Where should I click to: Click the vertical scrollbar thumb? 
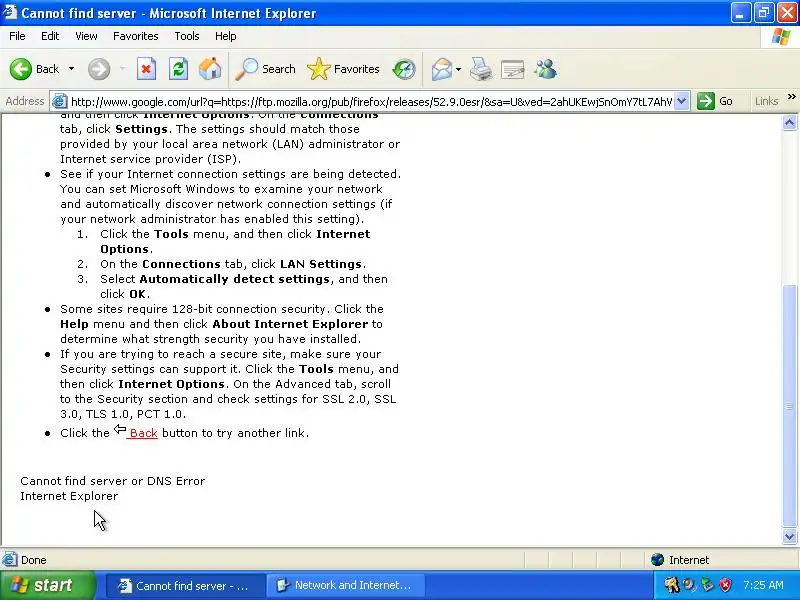(x=789, y=406)
